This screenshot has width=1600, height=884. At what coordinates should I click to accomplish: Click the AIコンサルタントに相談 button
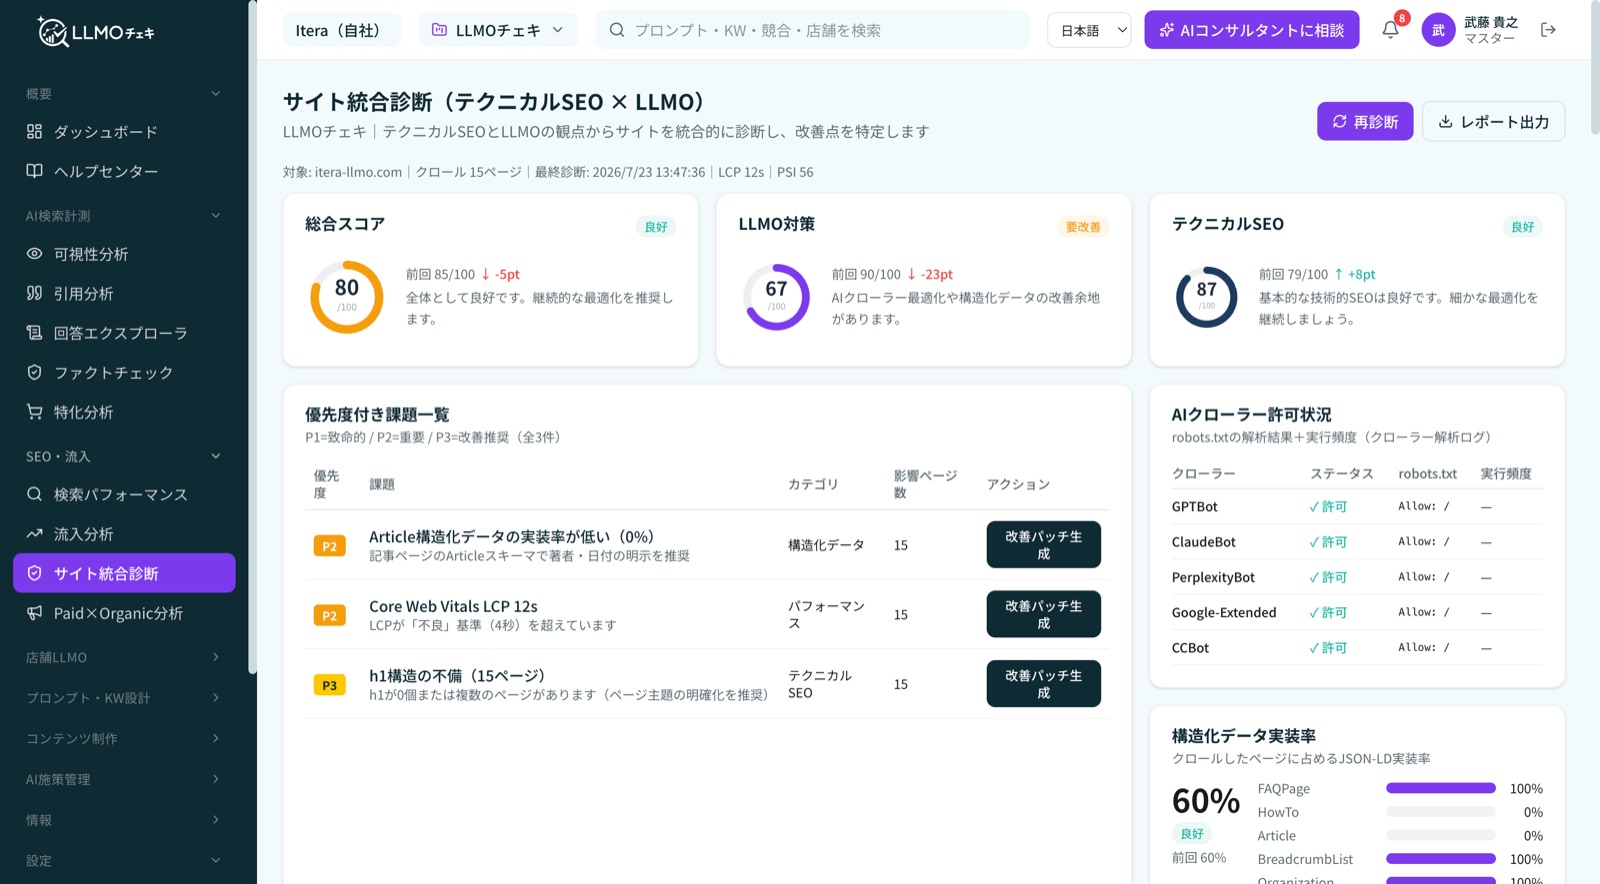[x=1252, y=30]
